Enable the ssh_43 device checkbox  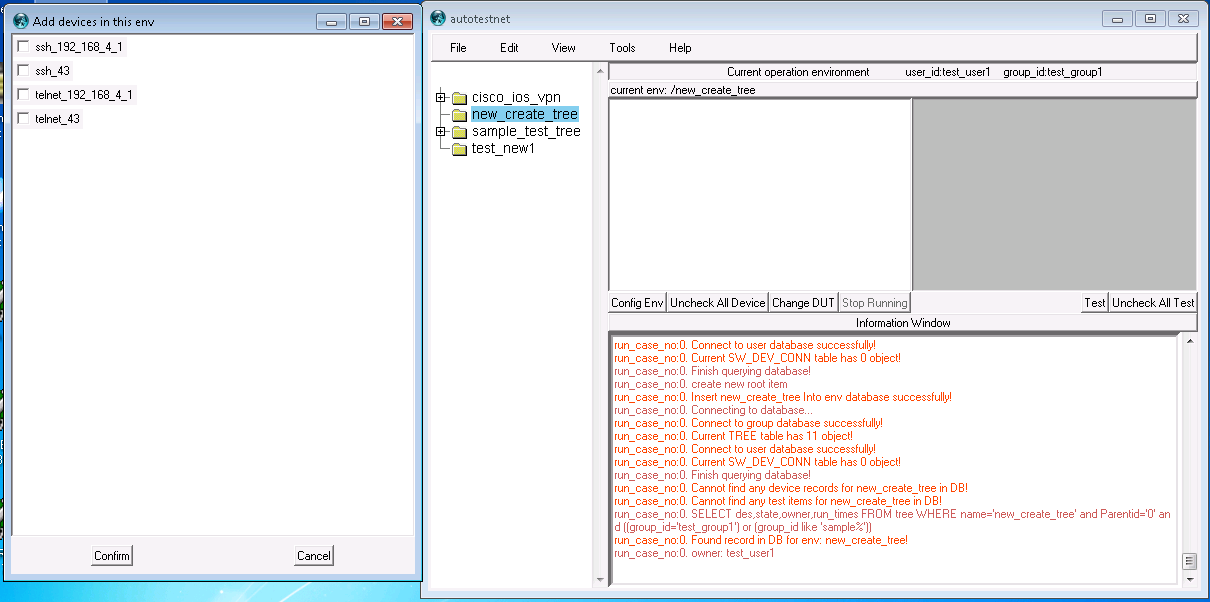[23, 71]
